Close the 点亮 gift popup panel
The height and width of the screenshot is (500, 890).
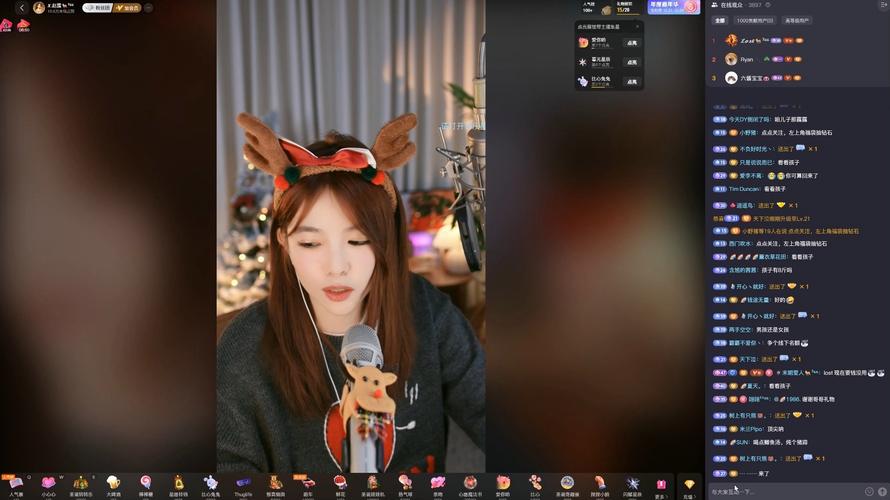point(637,26)
